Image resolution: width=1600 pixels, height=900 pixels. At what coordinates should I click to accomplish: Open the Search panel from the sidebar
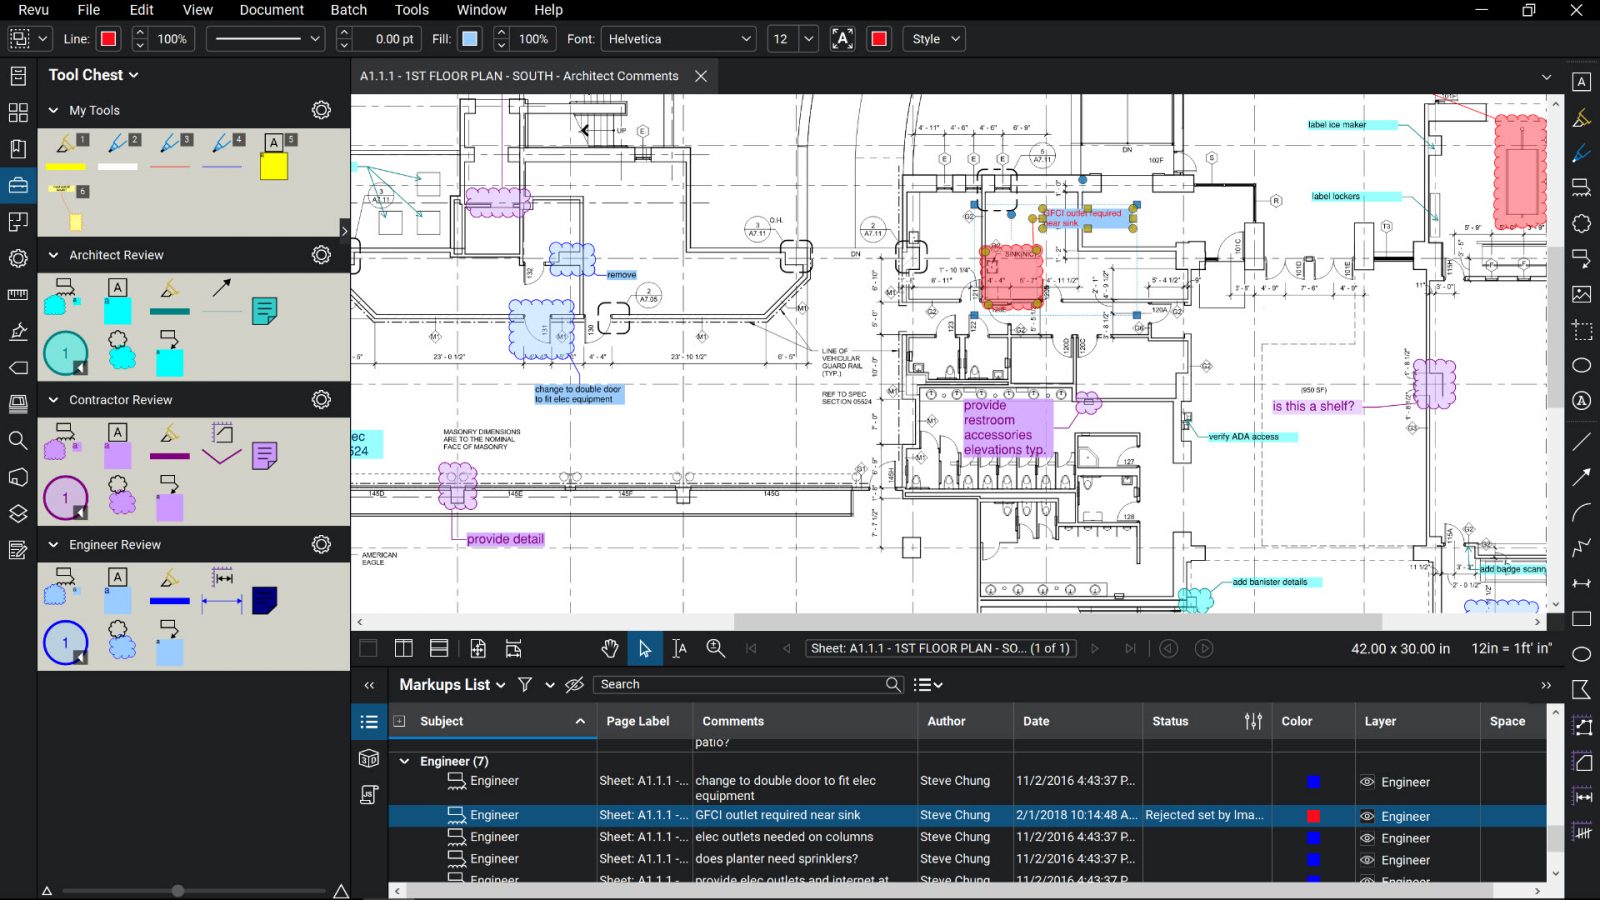tap(18, 440)
